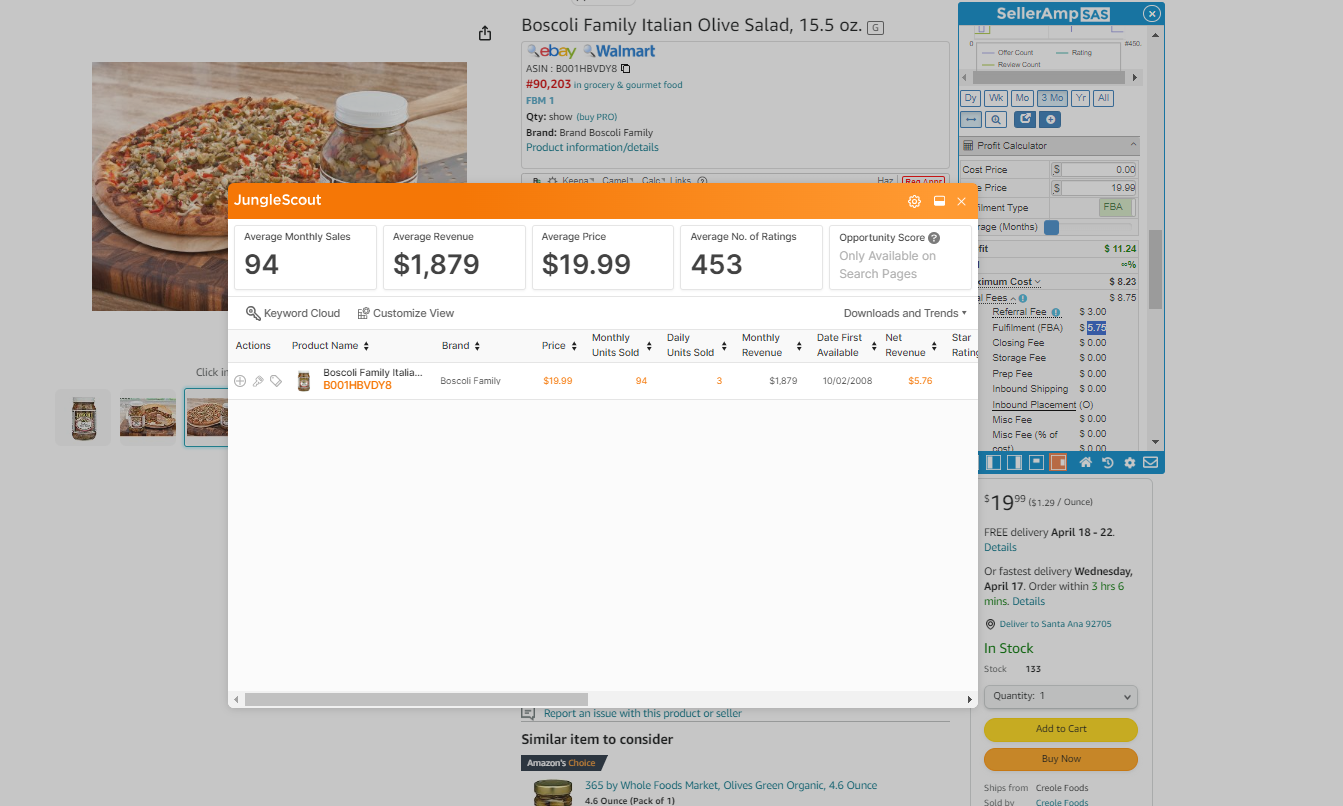Copy ASIN with the clipboard icon
Screen dimensions: 1343x806
pos(626,68)
